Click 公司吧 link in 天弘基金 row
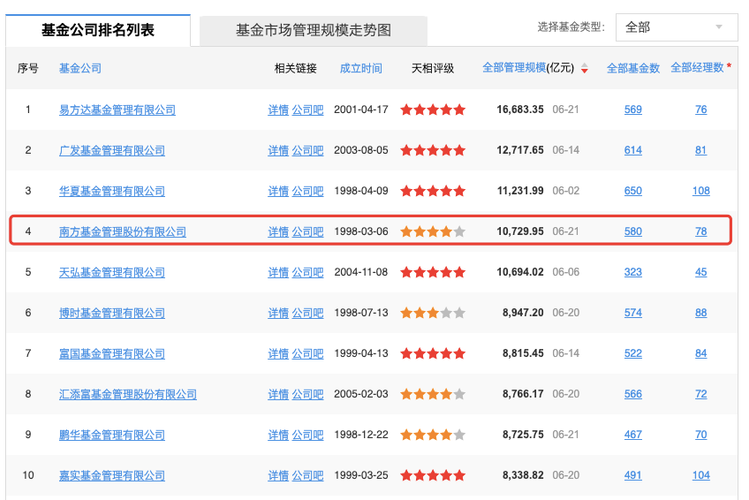Image resolution: width=749 pixels, height=500 pixels. (x=308, y=272)
